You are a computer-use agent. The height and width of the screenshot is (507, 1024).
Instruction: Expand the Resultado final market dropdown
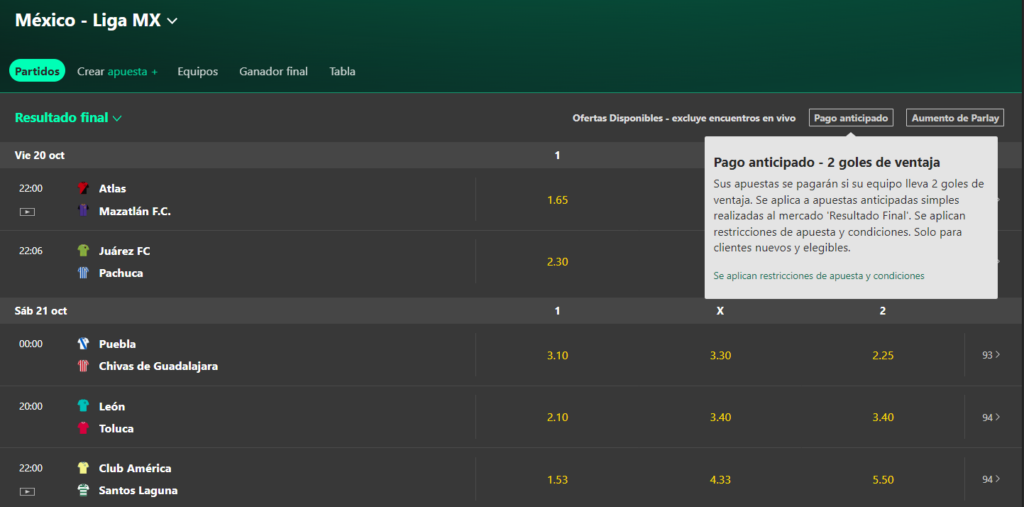point(69,118)
